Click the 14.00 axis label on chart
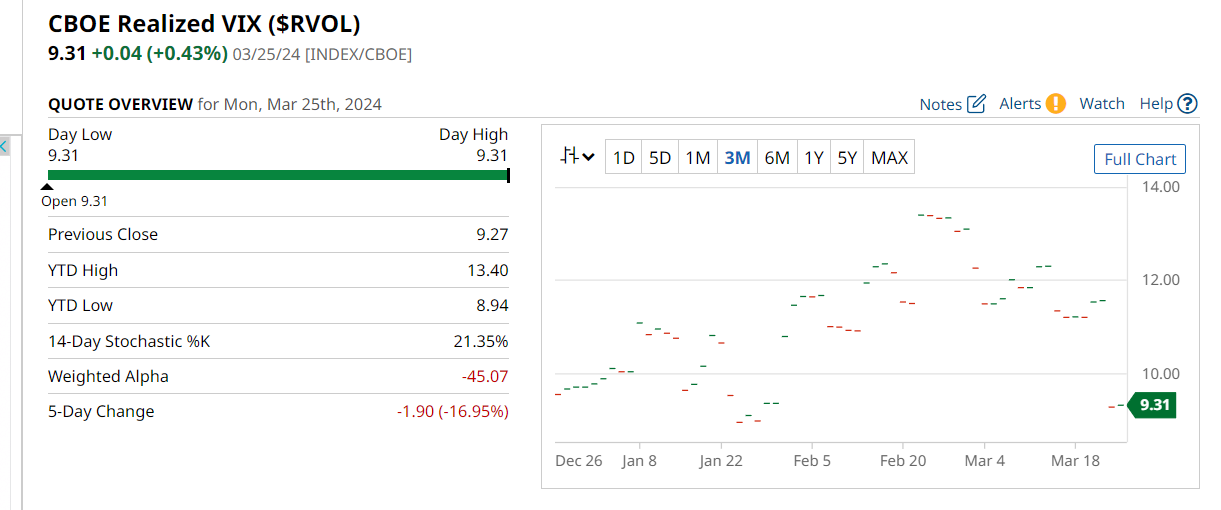Image resolution: width=1221 pixels, height=510 pixels. tap(1160, 187)
